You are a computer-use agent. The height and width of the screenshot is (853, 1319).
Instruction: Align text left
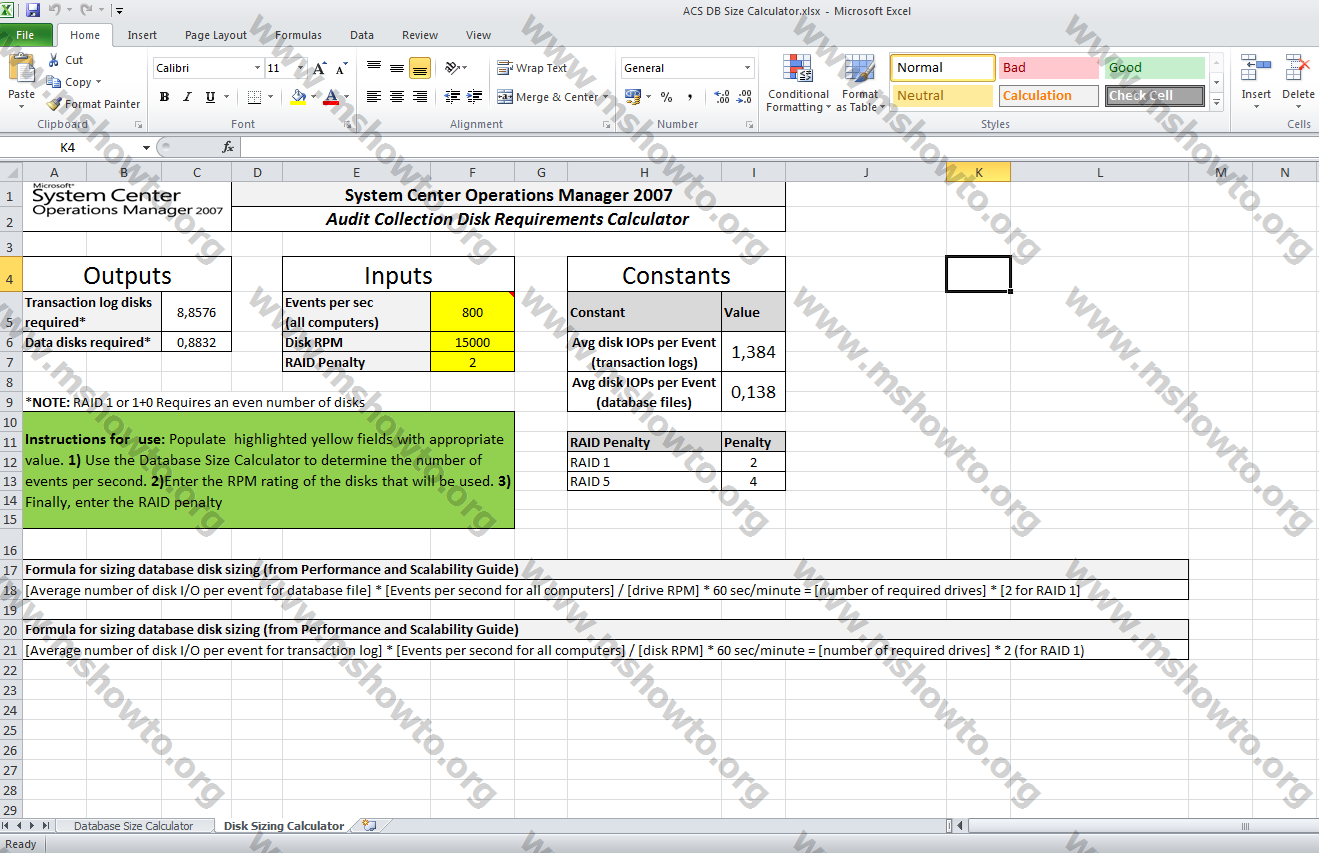(374, 97)
